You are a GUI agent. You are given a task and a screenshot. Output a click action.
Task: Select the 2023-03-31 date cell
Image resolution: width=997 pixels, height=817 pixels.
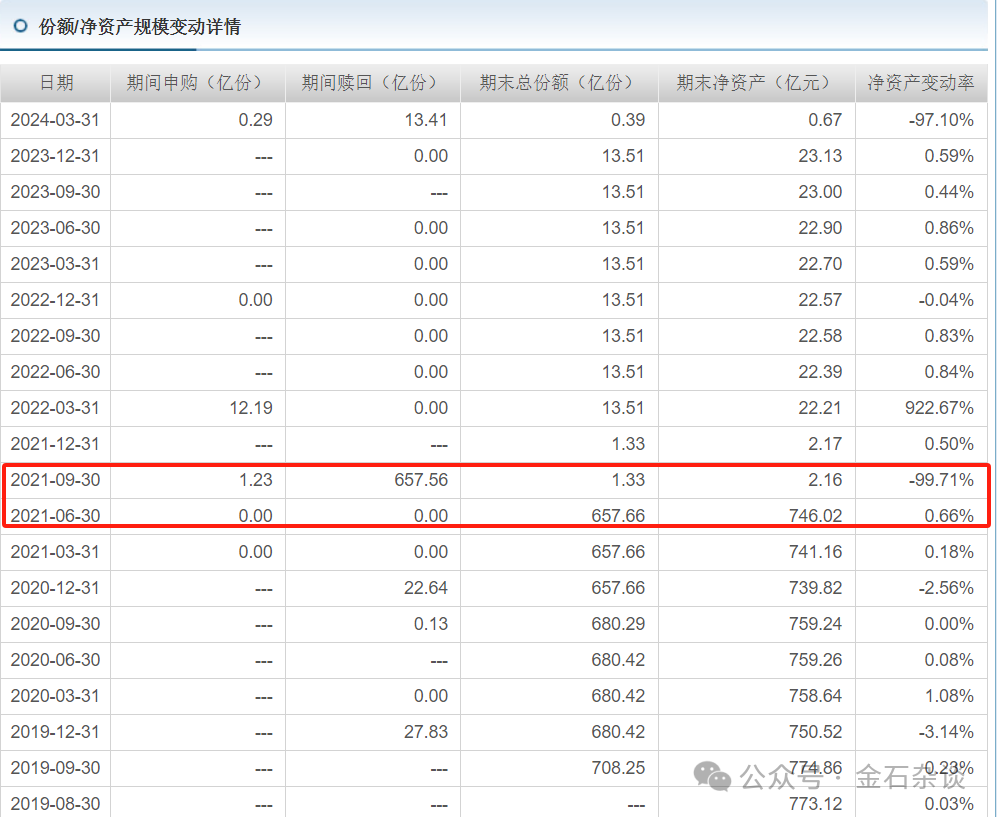pos(55,264)
